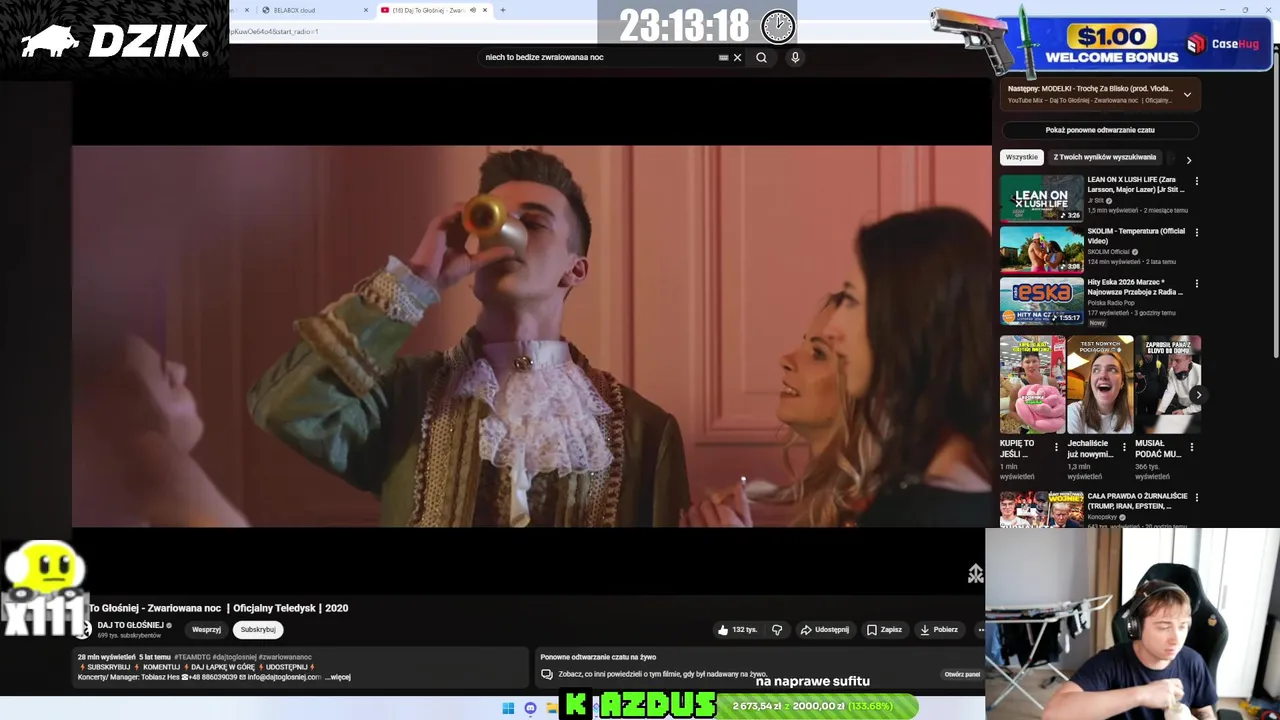This screenshot has width=1280, height=720.
Task: Dislike the video with the thumbs down
Action: (777, 630)
